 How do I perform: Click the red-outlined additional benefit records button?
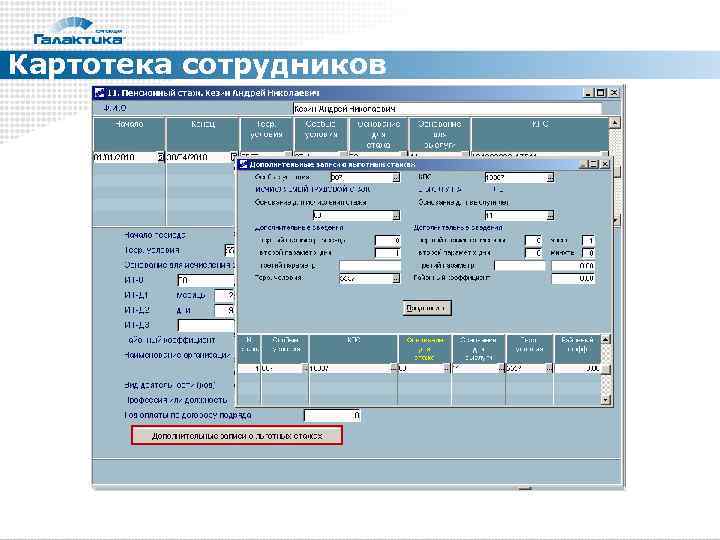[237, 435]
